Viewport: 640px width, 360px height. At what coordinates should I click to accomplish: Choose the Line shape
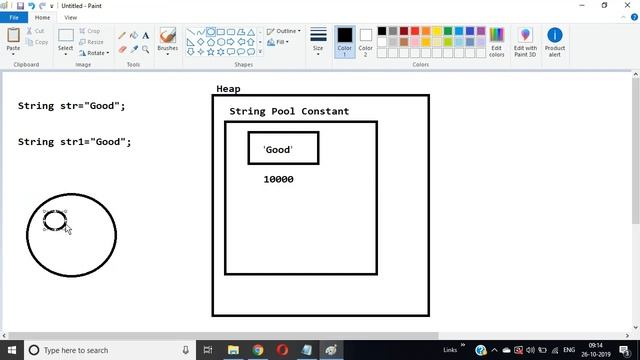tap(191, 32)
